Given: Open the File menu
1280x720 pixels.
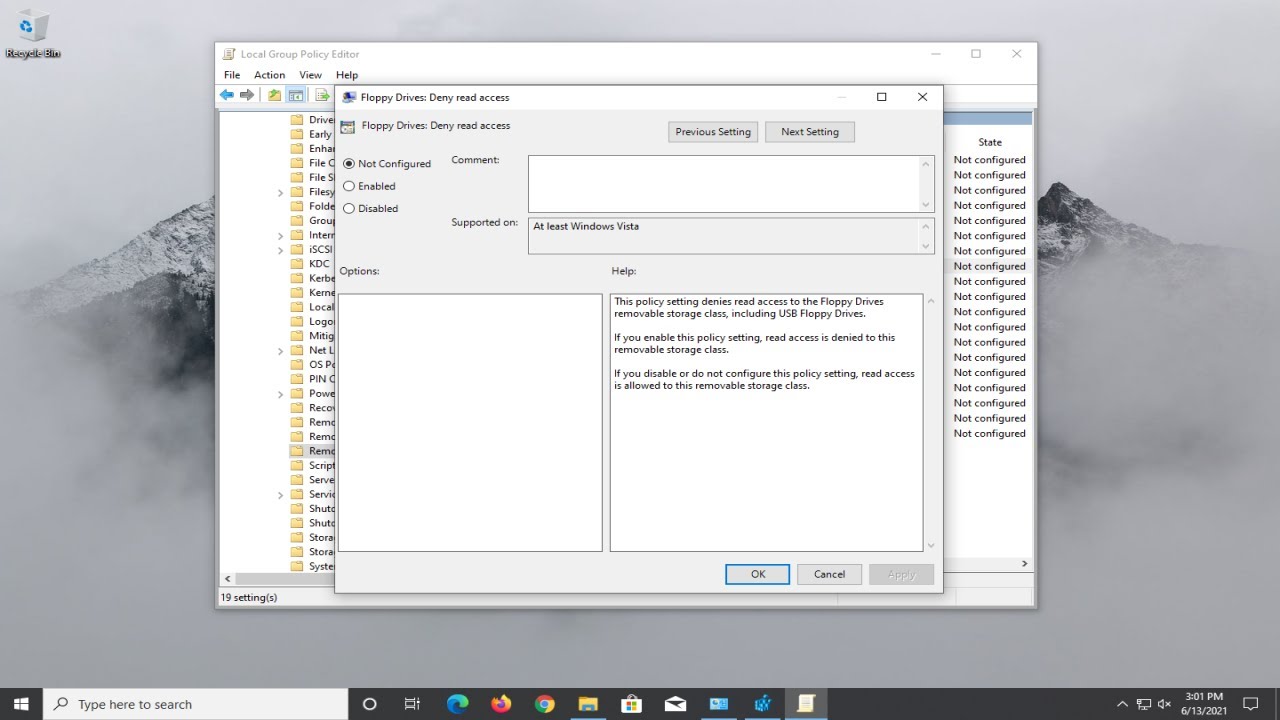Looking at the screenshot, I should click(x=232, y=75).
